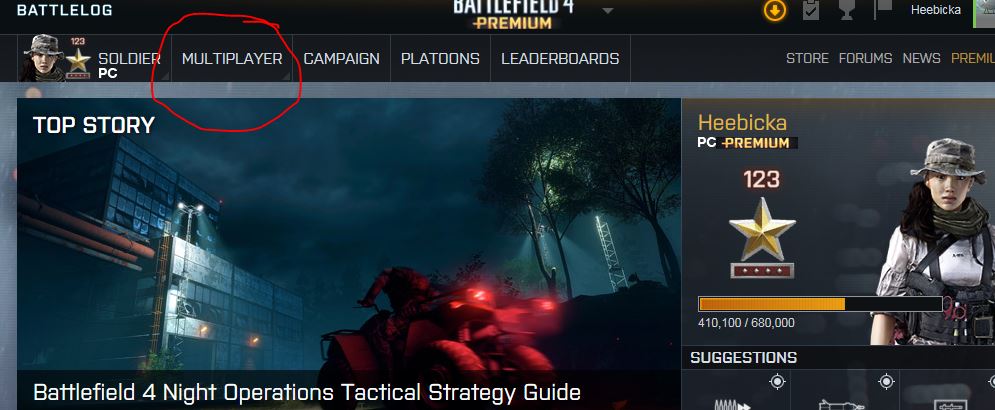This screenshot has height=410, width=995.
Task: Open the News link
Action: pos(921,58)
